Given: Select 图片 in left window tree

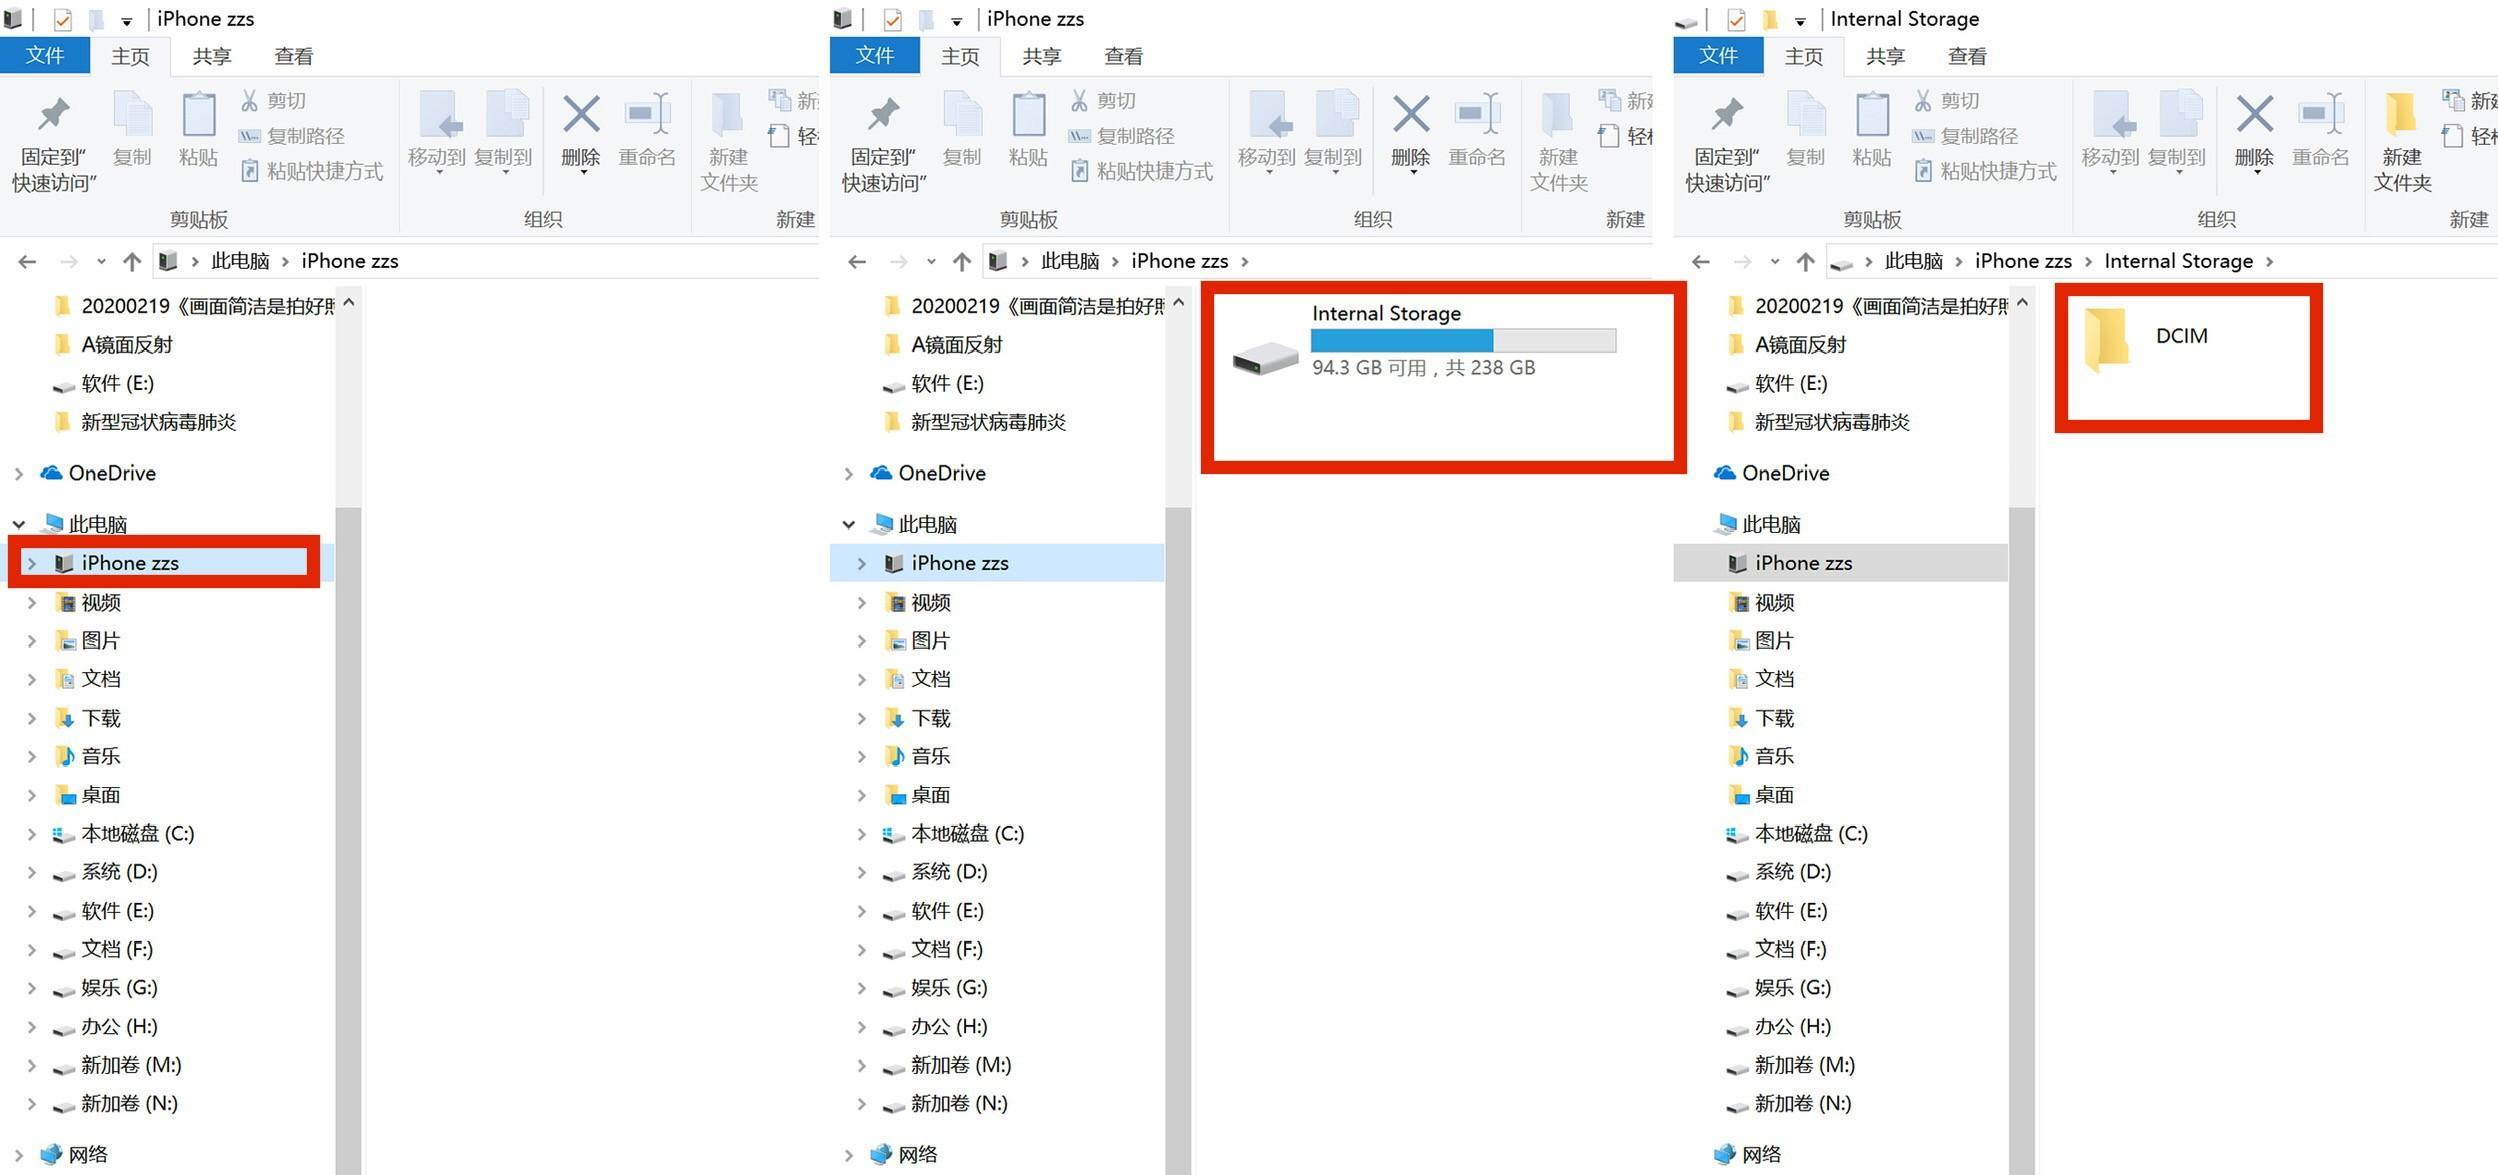Looking at the screenshot, I should [x=101, y=641].
